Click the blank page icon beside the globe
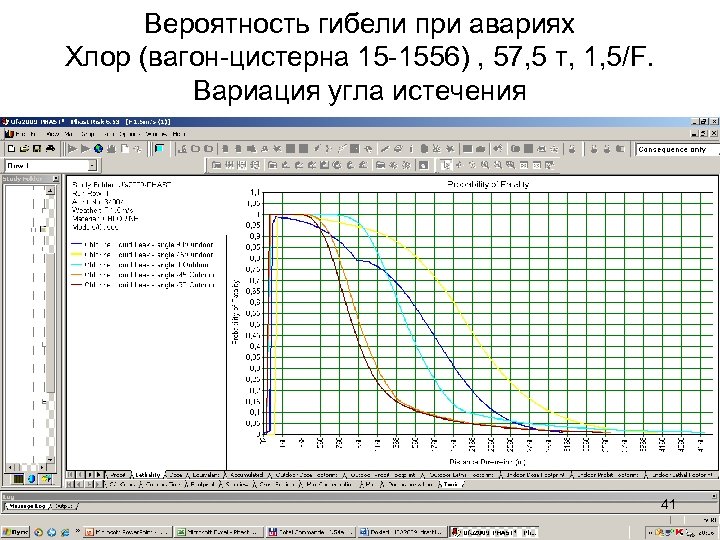The image size is (720, 540). (125, 148)
